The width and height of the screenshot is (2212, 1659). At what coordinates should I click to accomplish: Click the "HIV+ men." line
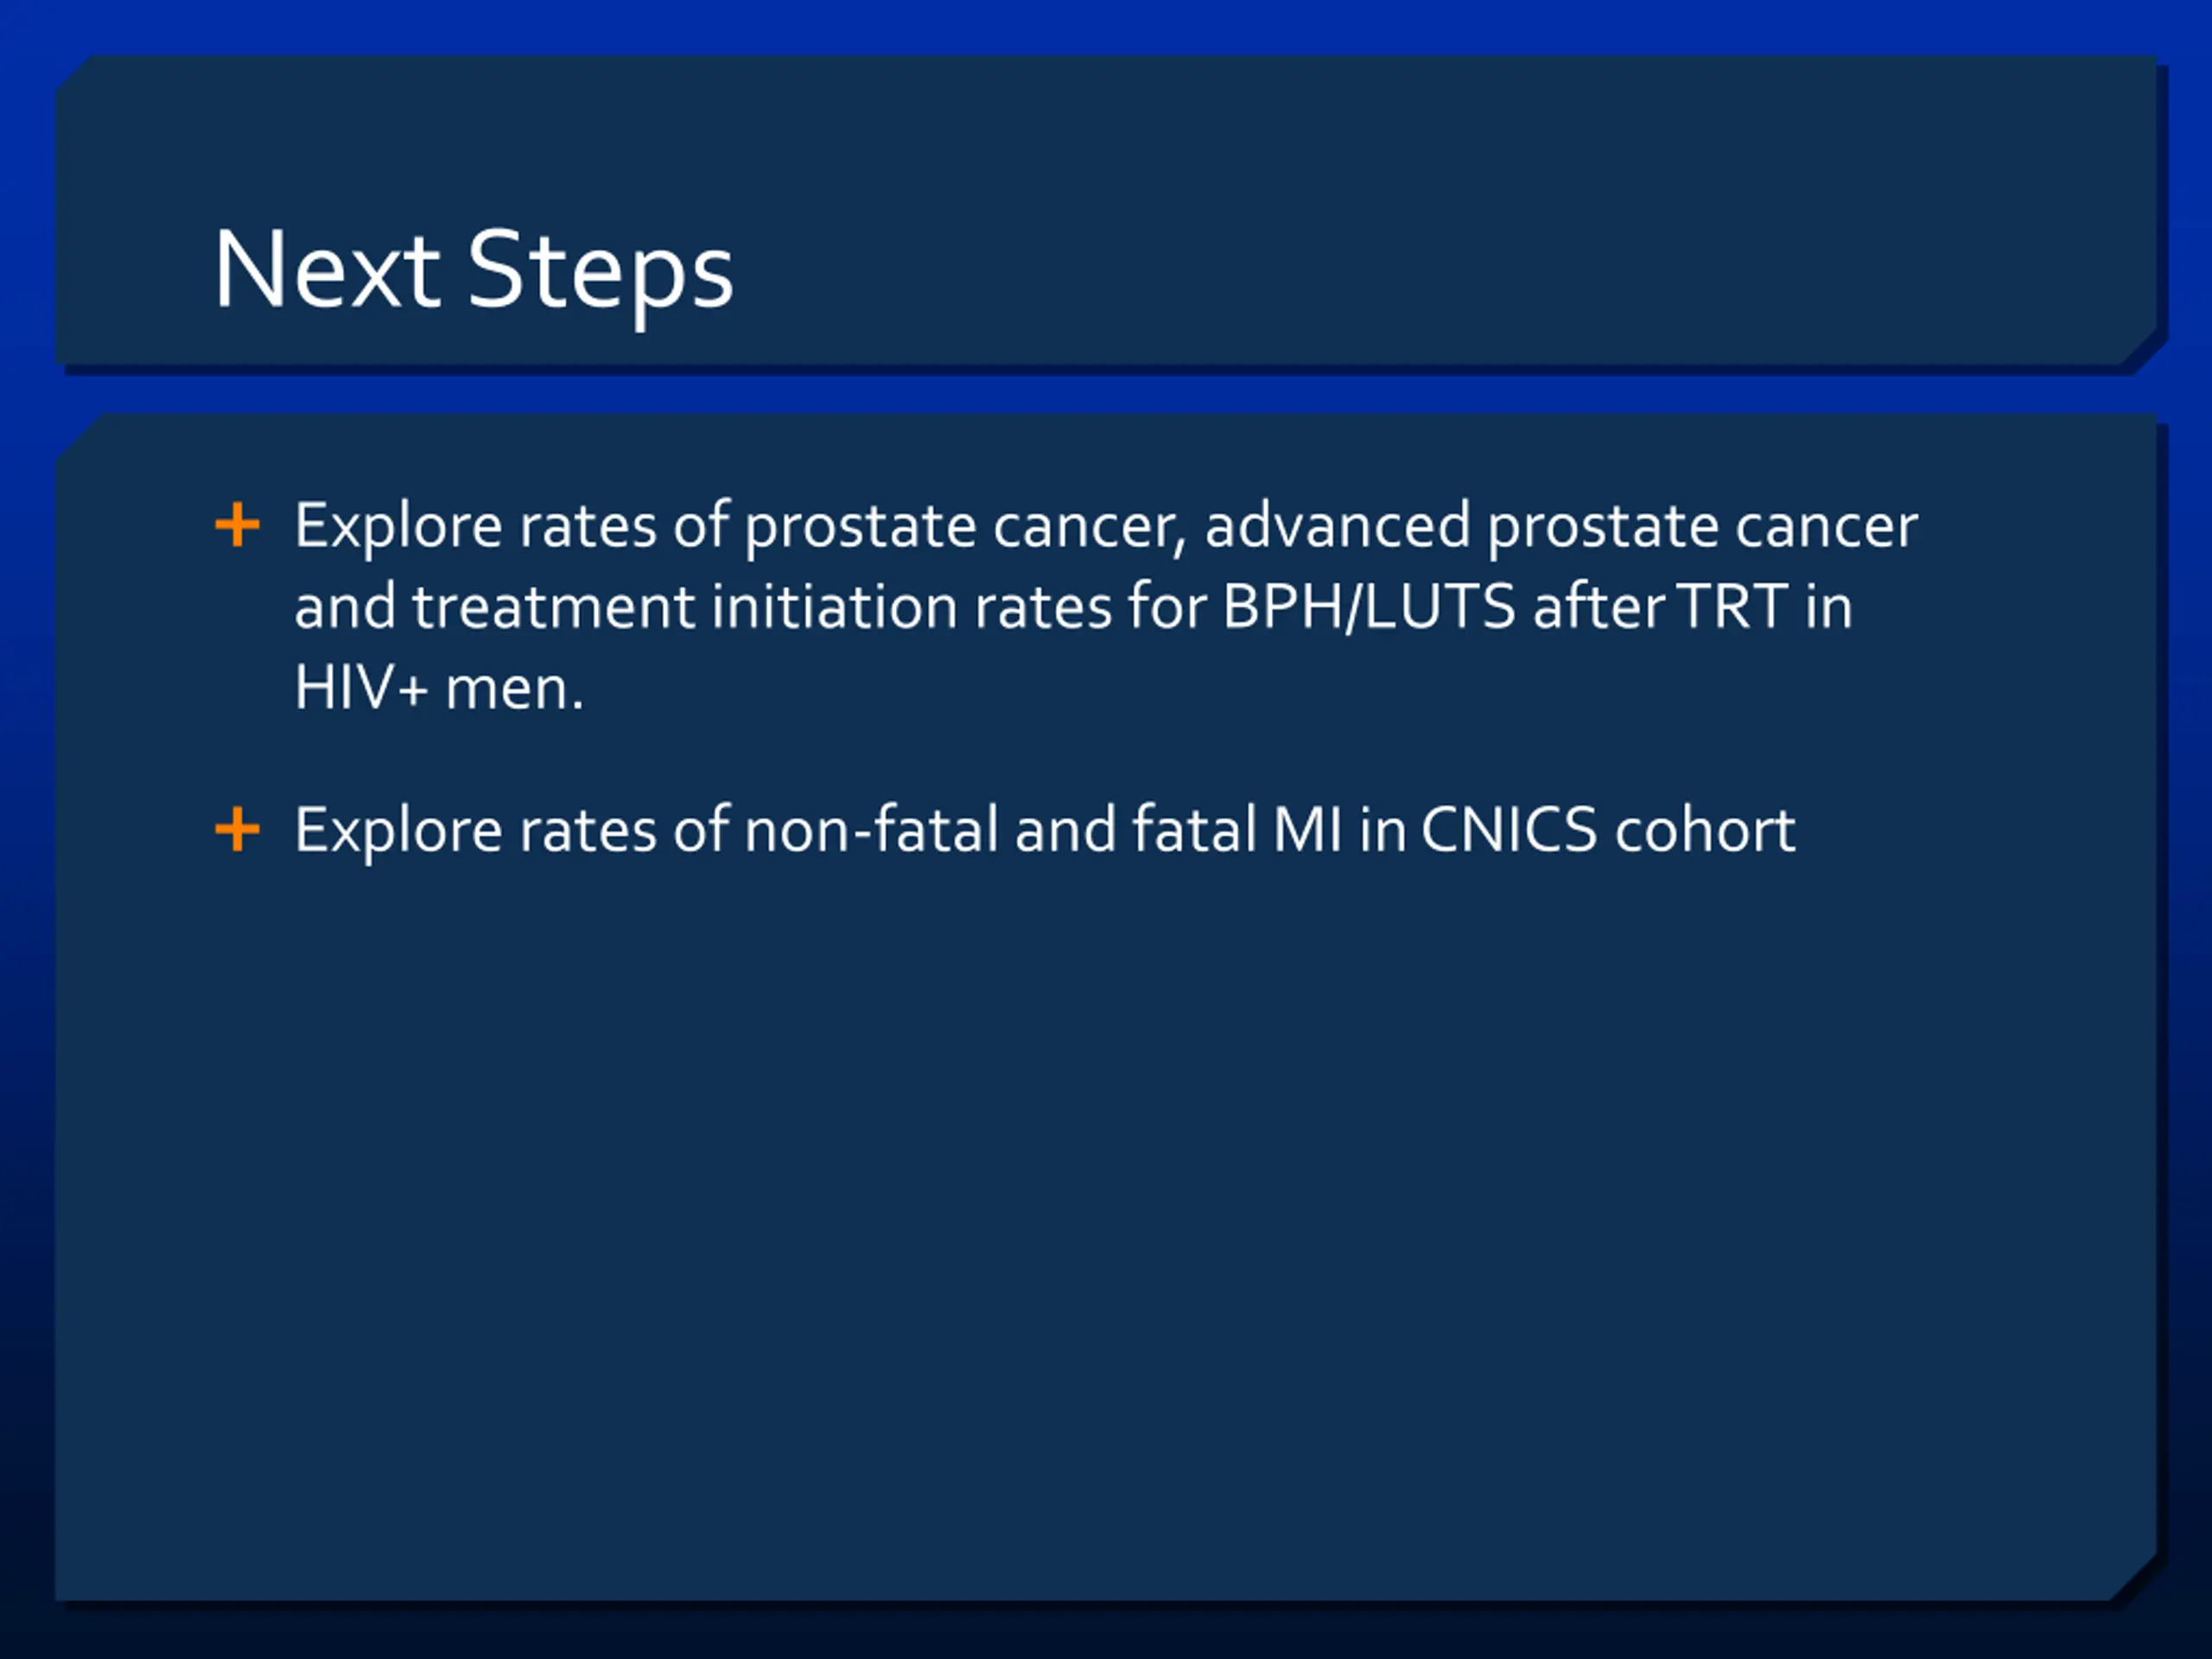tap(439, 688)
